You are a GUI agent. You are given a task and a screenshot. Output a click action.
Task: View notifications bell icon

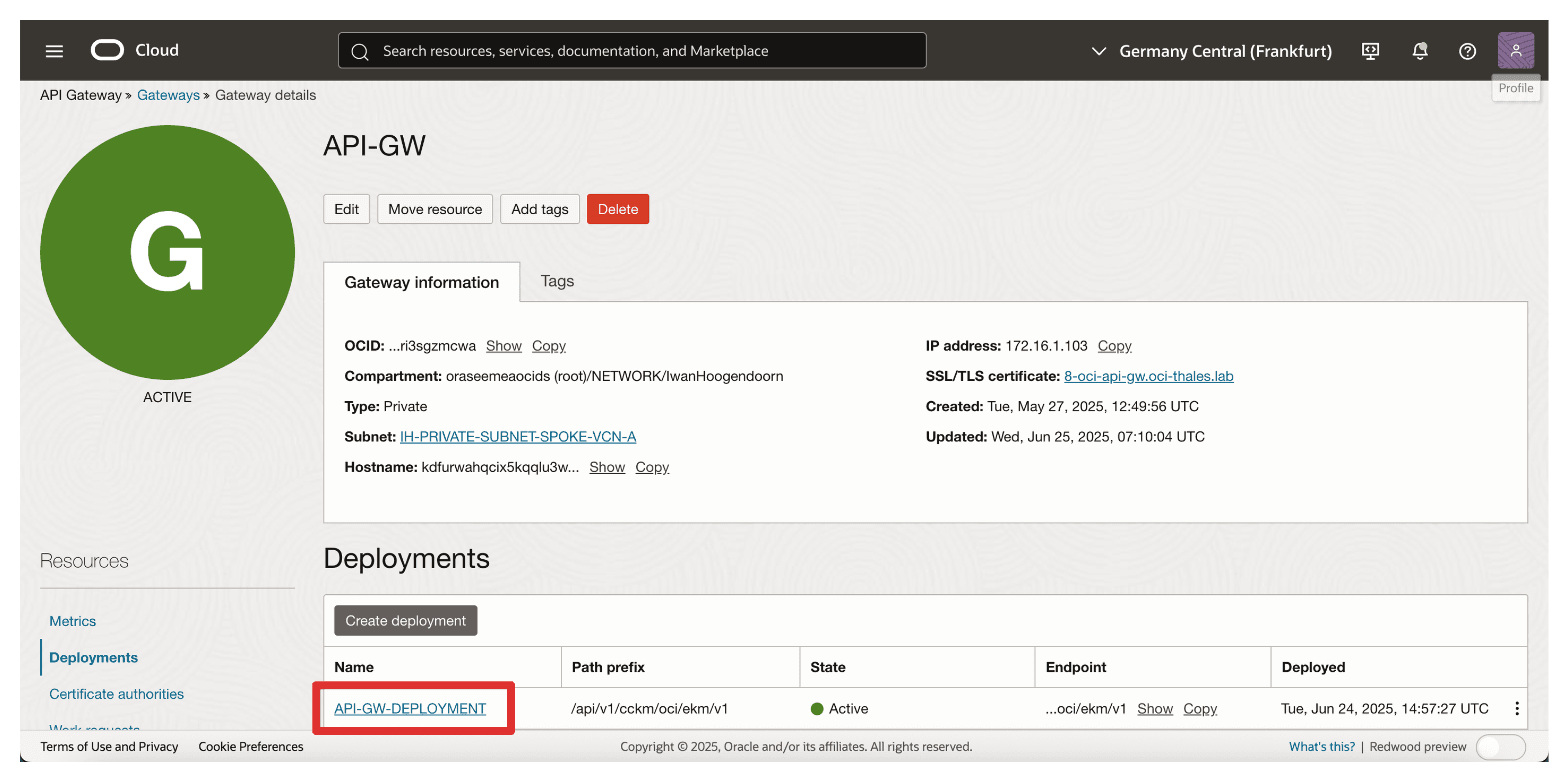click(x=1420, y=51)
